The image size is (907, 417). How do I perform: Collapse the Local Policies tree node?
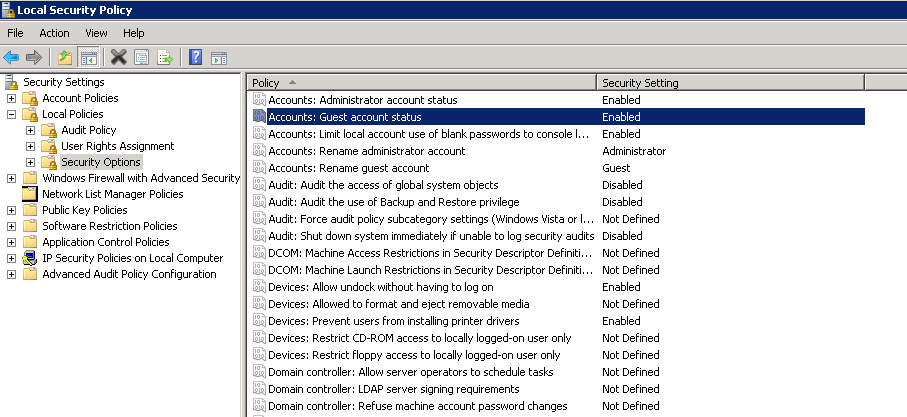[11, 114]
